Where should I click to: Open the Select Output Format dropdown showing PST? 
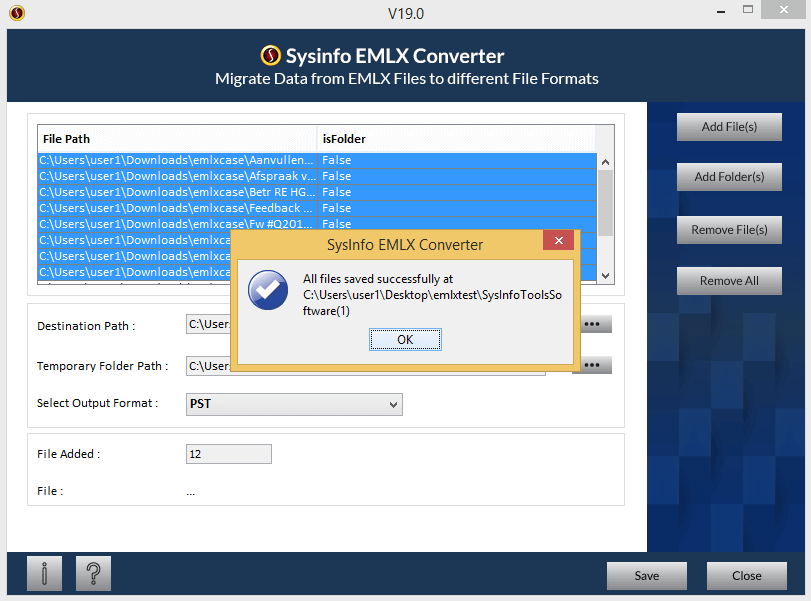pos(294,404)
